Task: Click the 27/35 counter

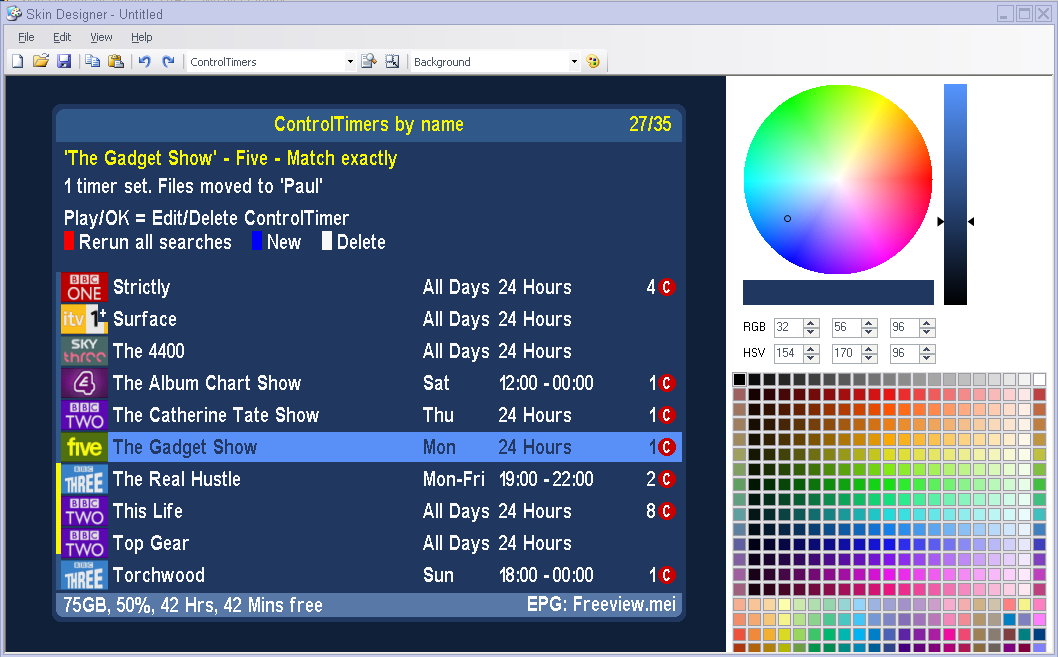Action: coord(650,124)
